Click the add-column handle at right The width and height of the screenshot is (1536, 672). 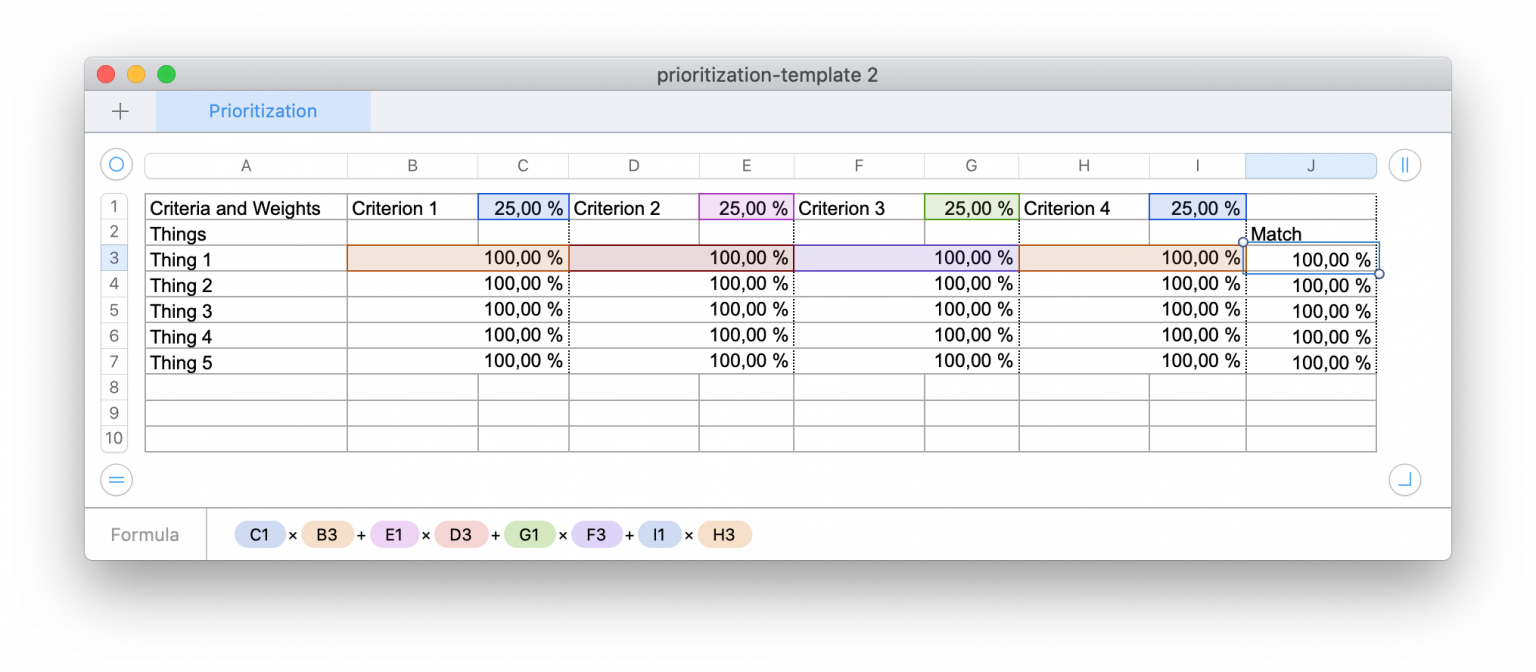coord(1405,165)
